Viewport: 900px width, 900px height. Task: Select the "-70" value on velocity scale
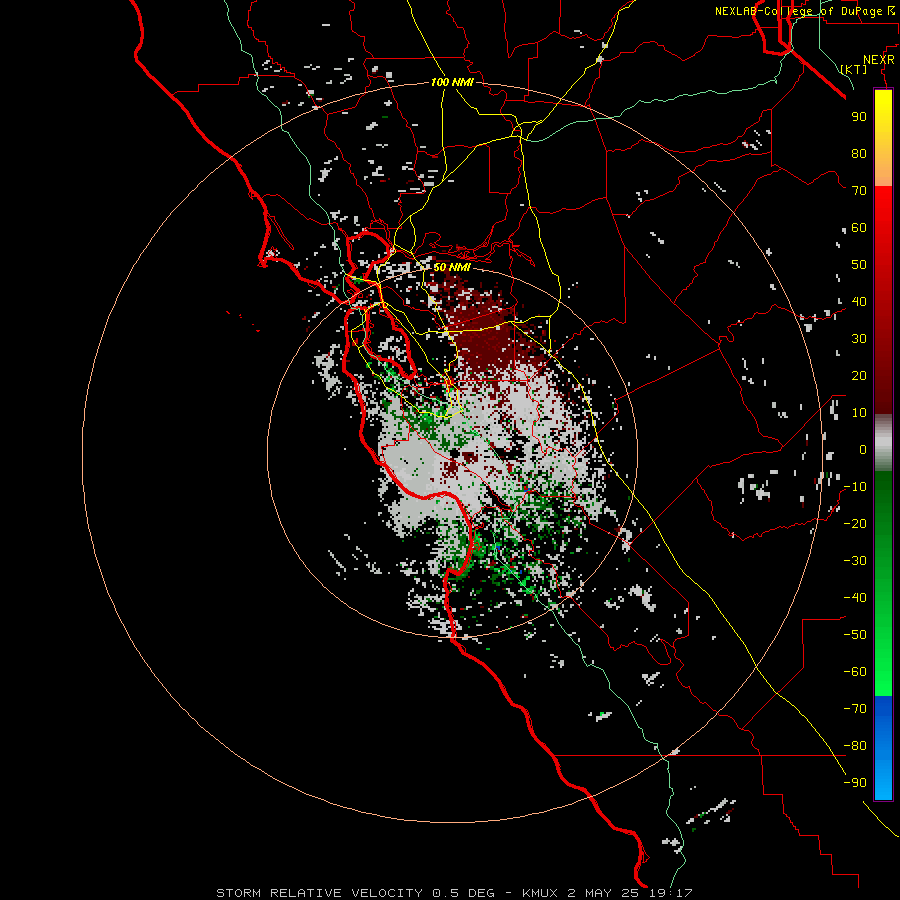(855, 709)
